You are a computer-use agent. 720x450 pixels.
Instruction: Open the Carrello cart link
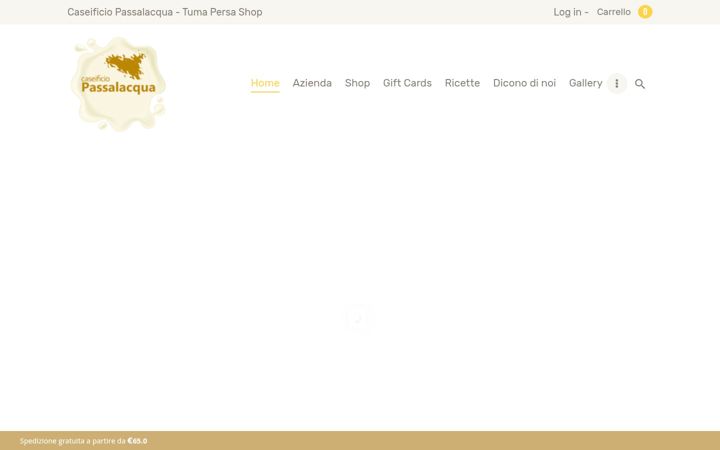[613, 12]
